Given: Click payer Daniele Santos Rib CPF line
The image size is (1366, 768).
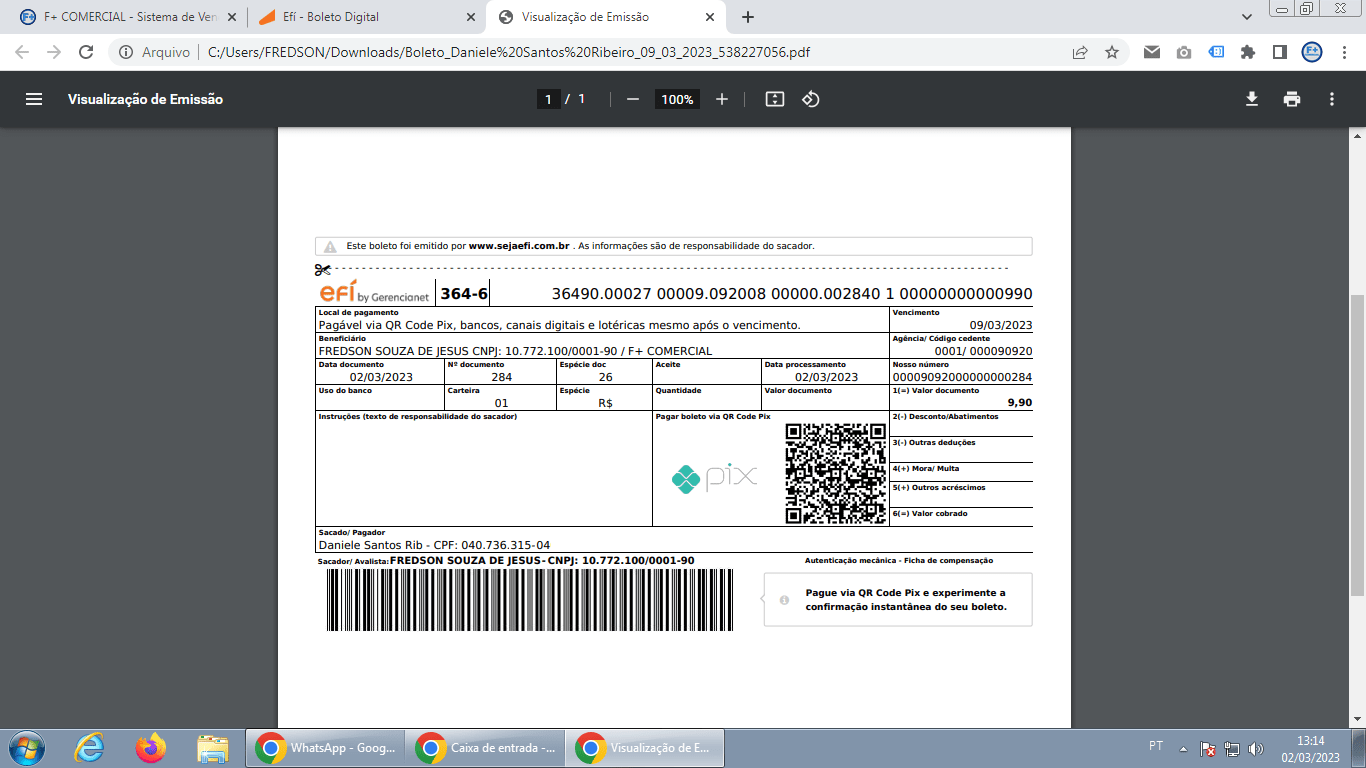Looking at the screenshot, I should tap(434, 545).
